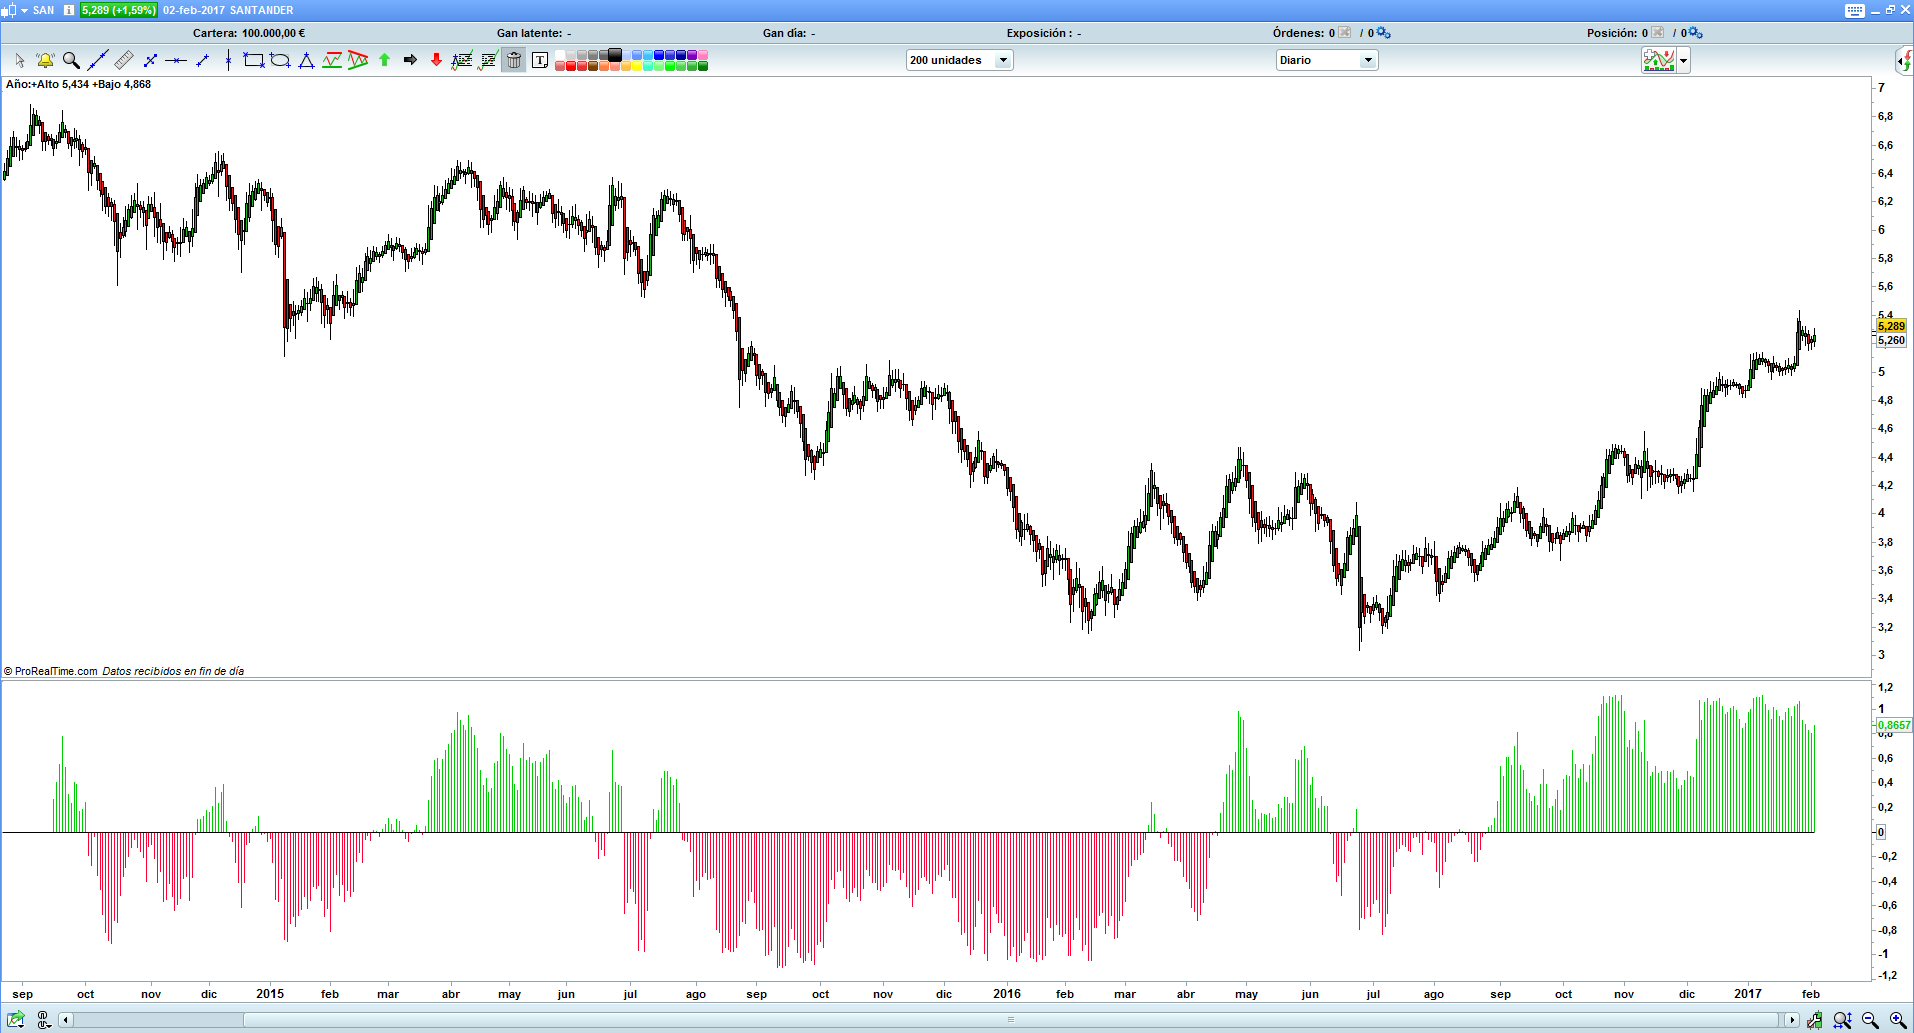Pick the black color swatch
Viewport: 1914px width, 1033px height.
click(615, 55)
